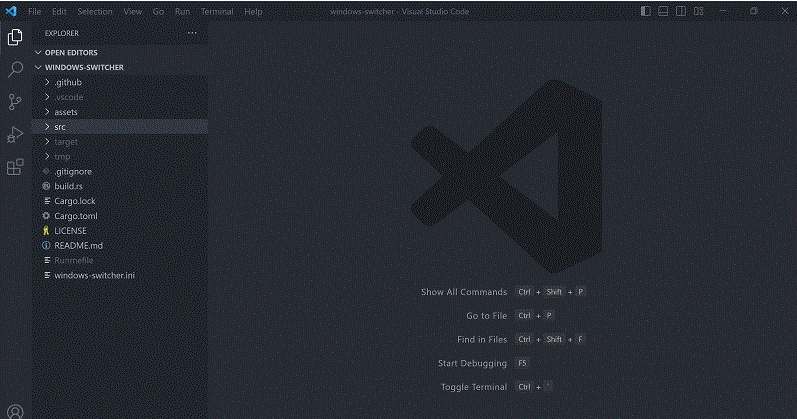
Task: Open the Selection menu
Action: point(95,11)
